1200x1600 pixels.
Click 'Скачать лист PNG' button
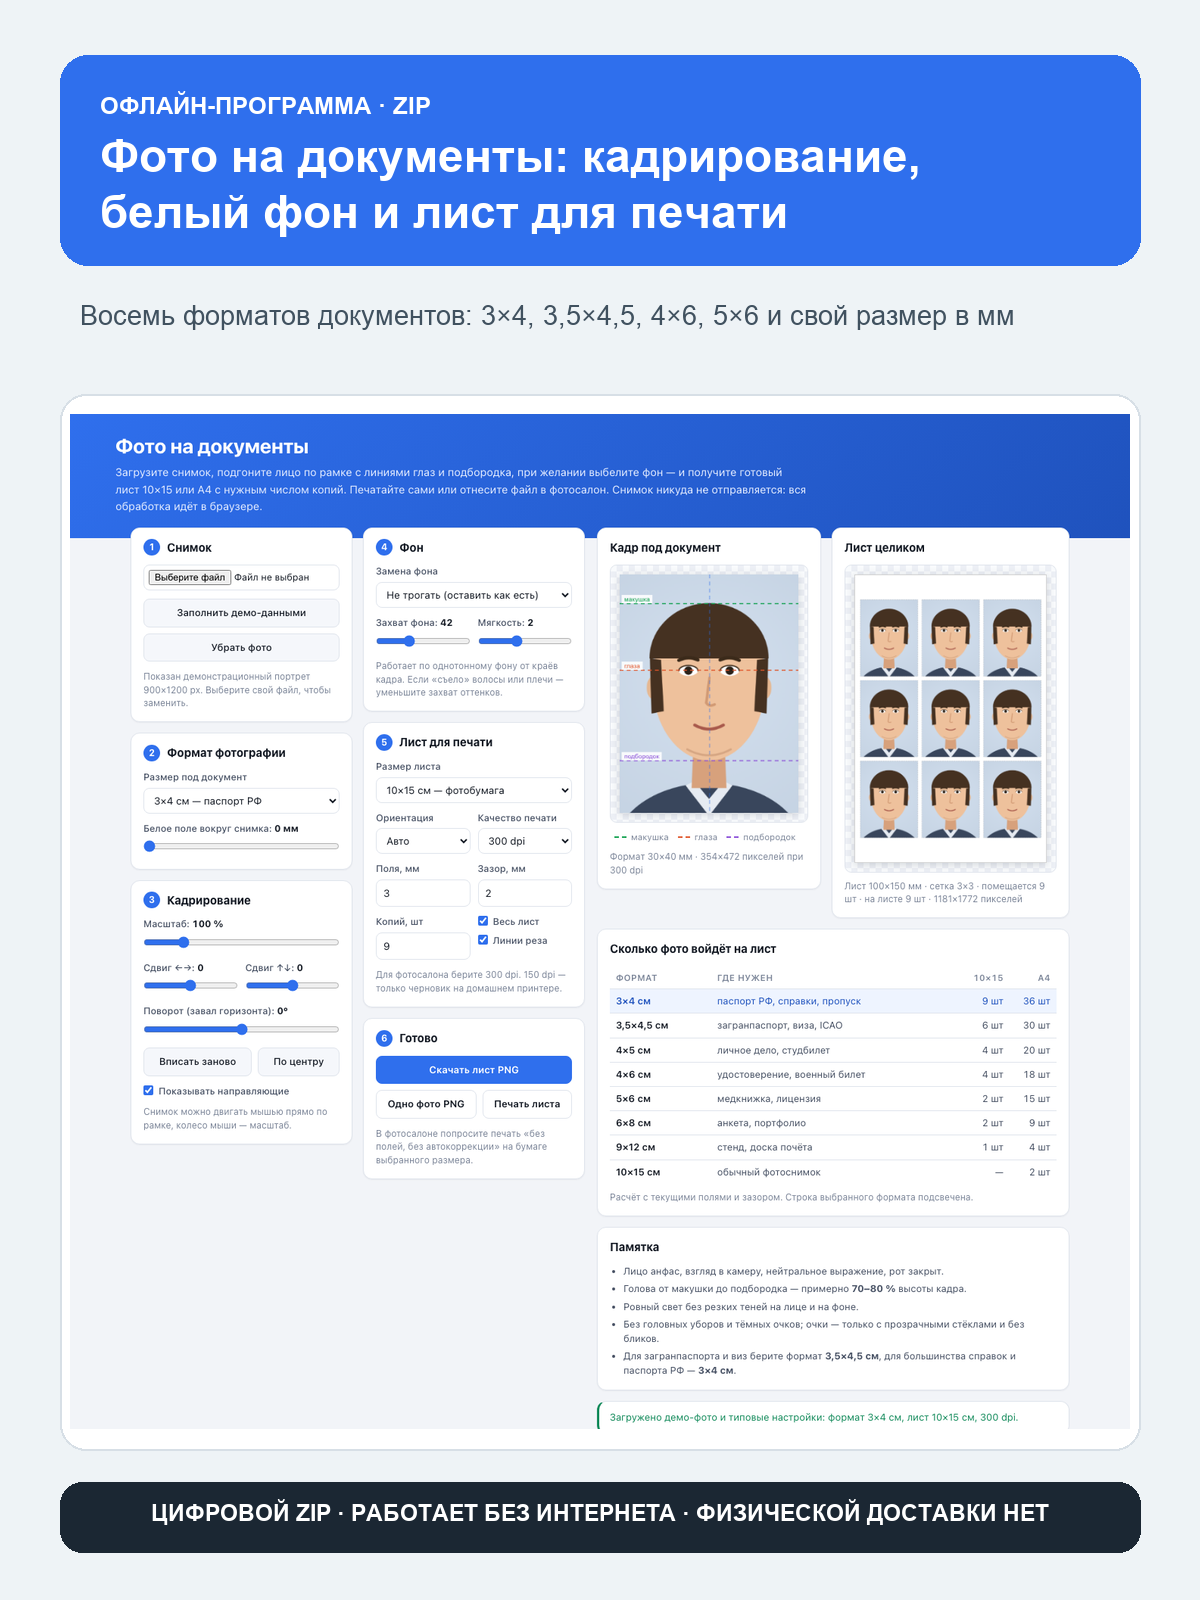[x=474, y=1070]
